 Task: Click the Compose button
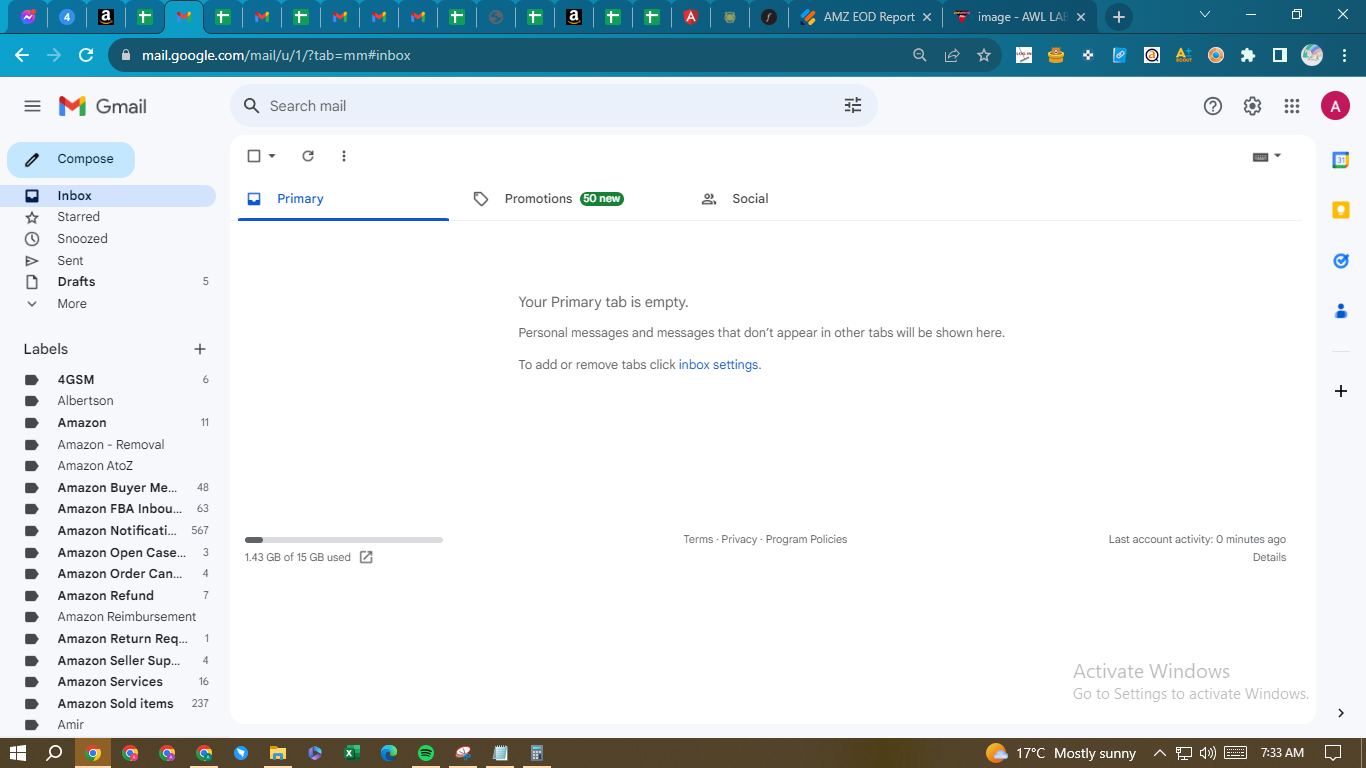[x=71, y=159]
